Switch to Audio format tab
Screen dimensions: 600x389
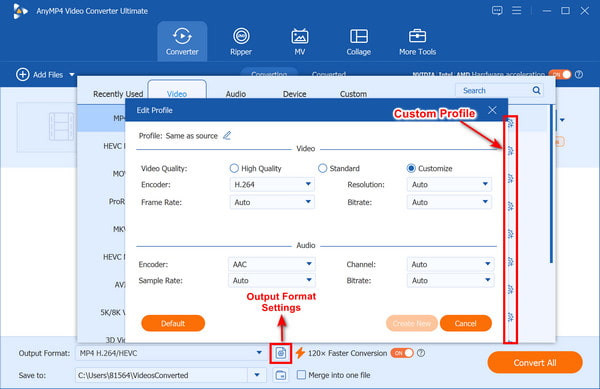point(236,94)
